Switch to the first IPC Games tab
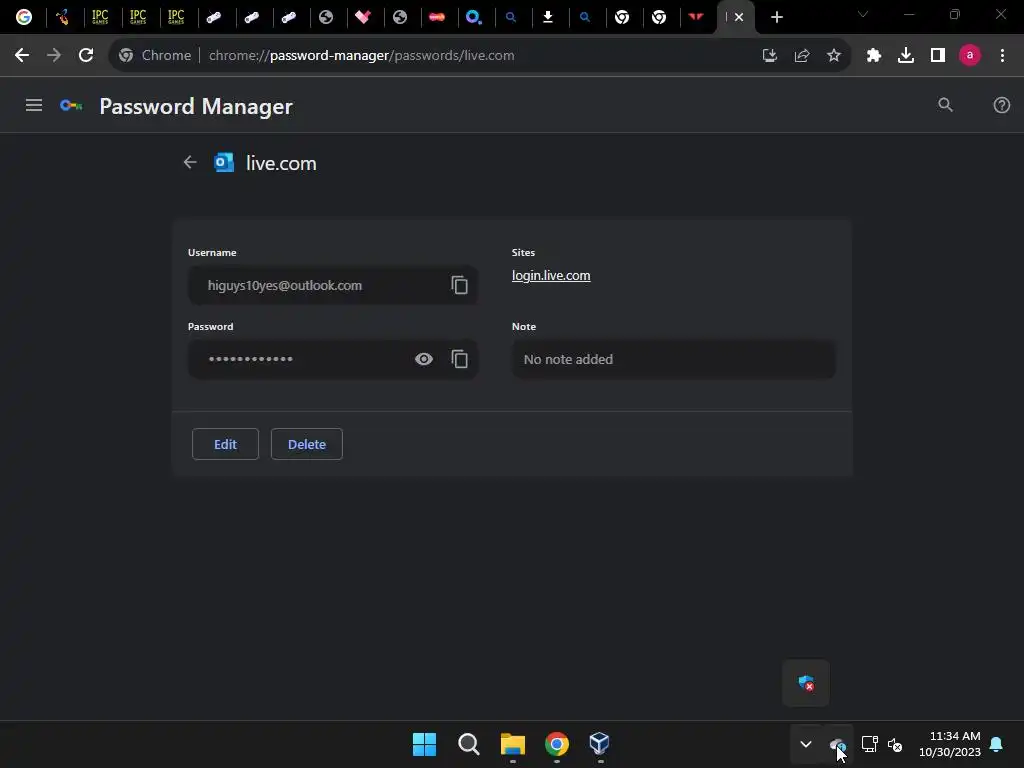The width and height of the screenshot is (1024, 768). pos(100,17)
